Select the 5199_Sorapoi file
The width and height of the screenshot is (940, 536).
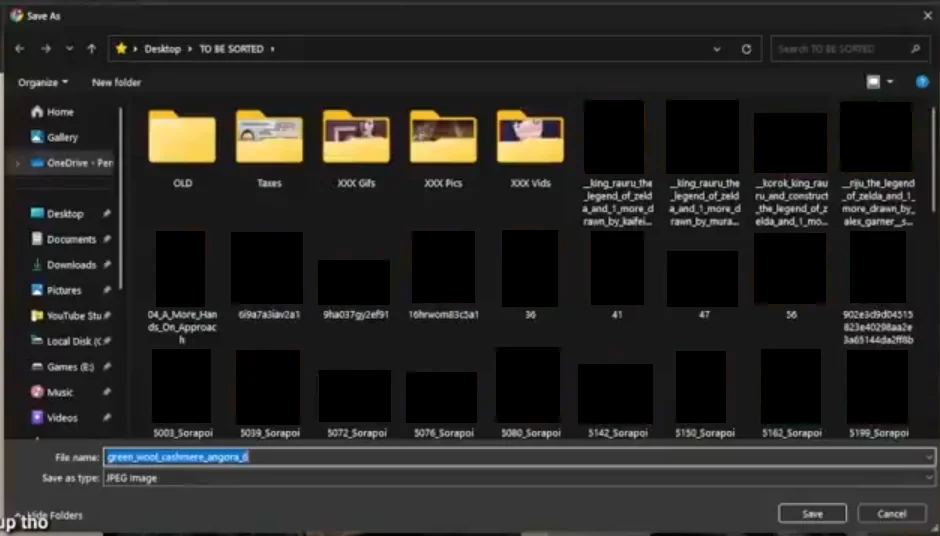(878, 393)
